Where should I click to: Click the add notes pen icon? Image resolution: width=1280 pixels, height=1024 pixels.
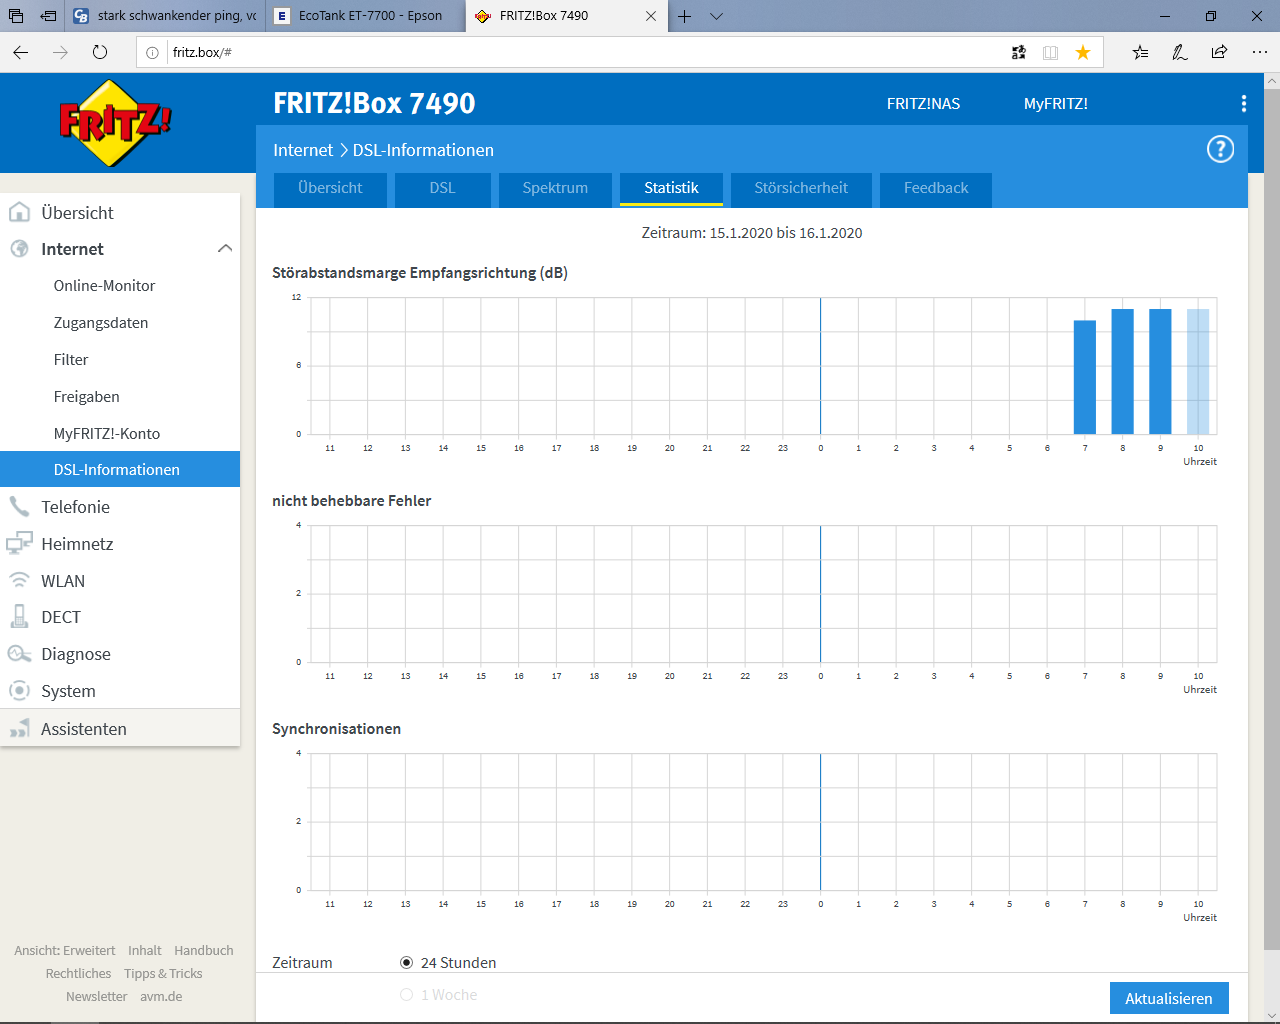pos(1180,52)
